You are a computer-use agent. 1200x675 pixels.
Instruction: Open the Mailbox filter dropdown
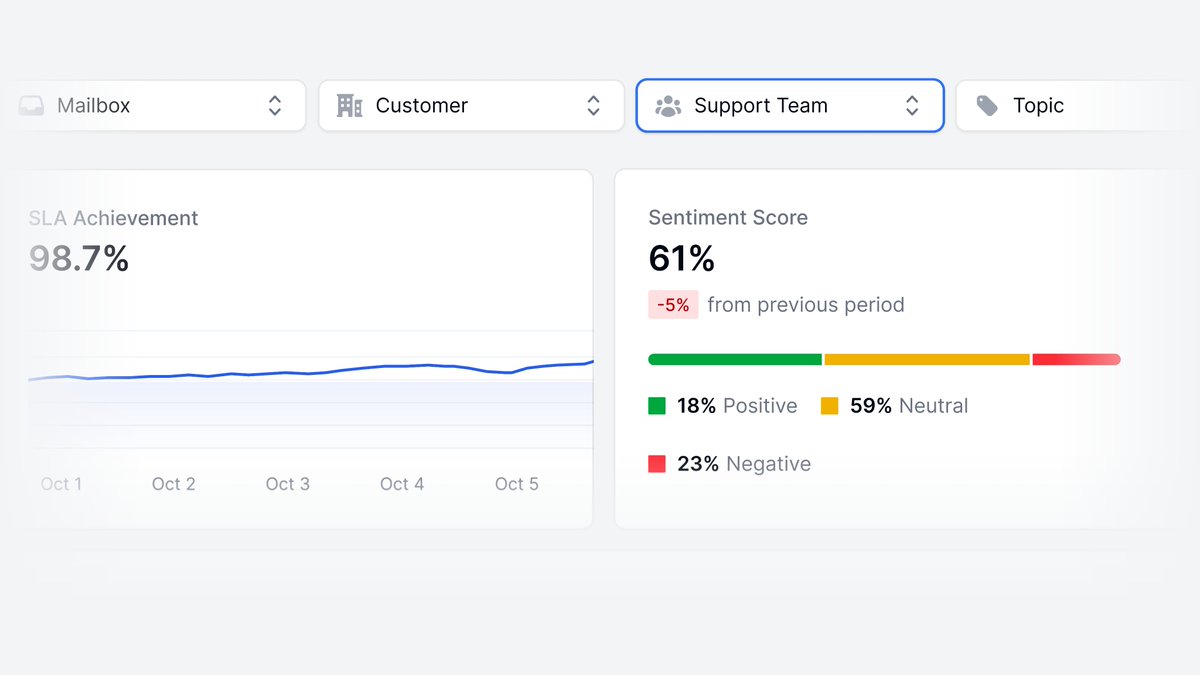coord(153,106)
